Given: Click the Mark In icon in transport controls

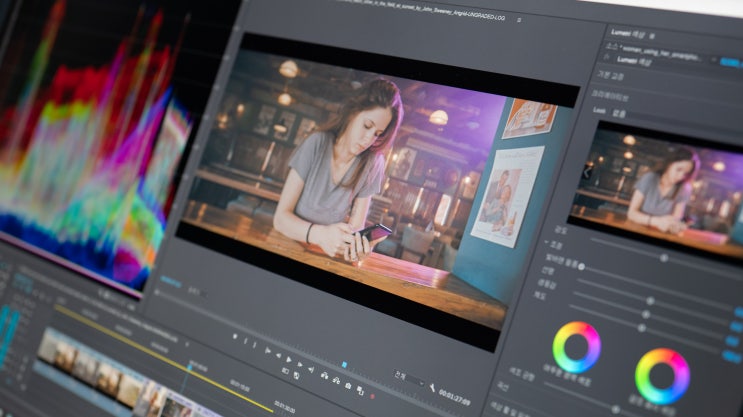Looking at the screenshot, I should [245, 341].
